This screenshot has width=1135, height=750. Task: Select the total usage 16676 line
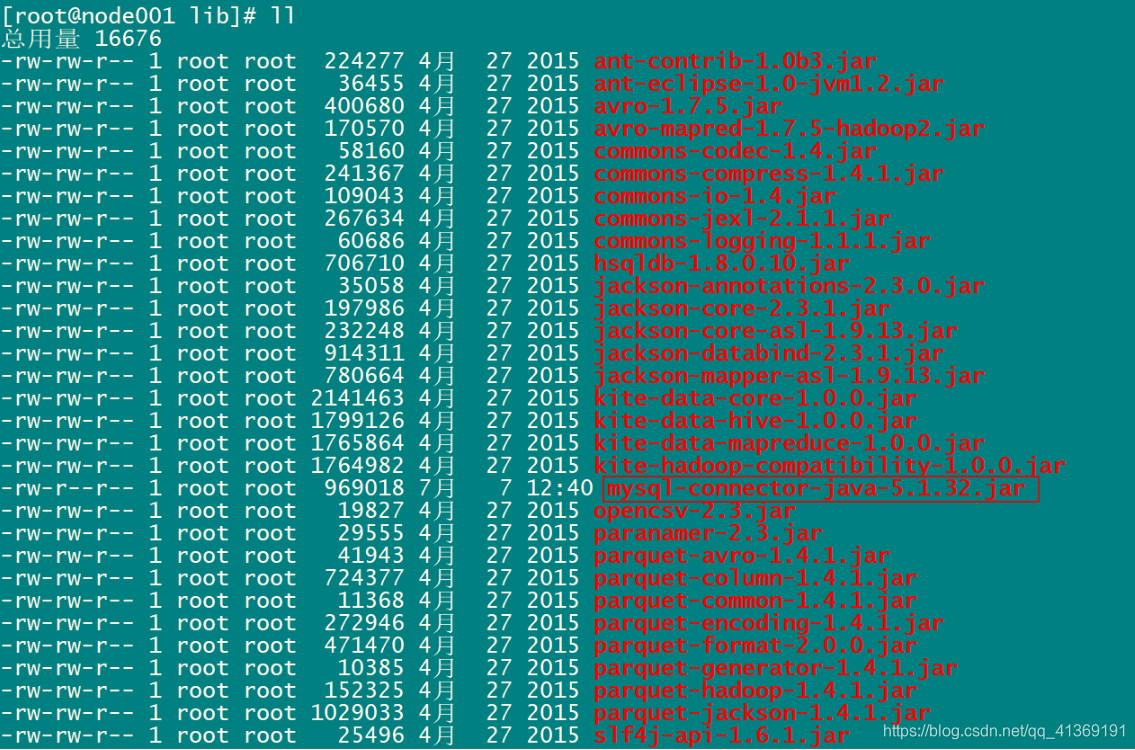tap(82, 38)
